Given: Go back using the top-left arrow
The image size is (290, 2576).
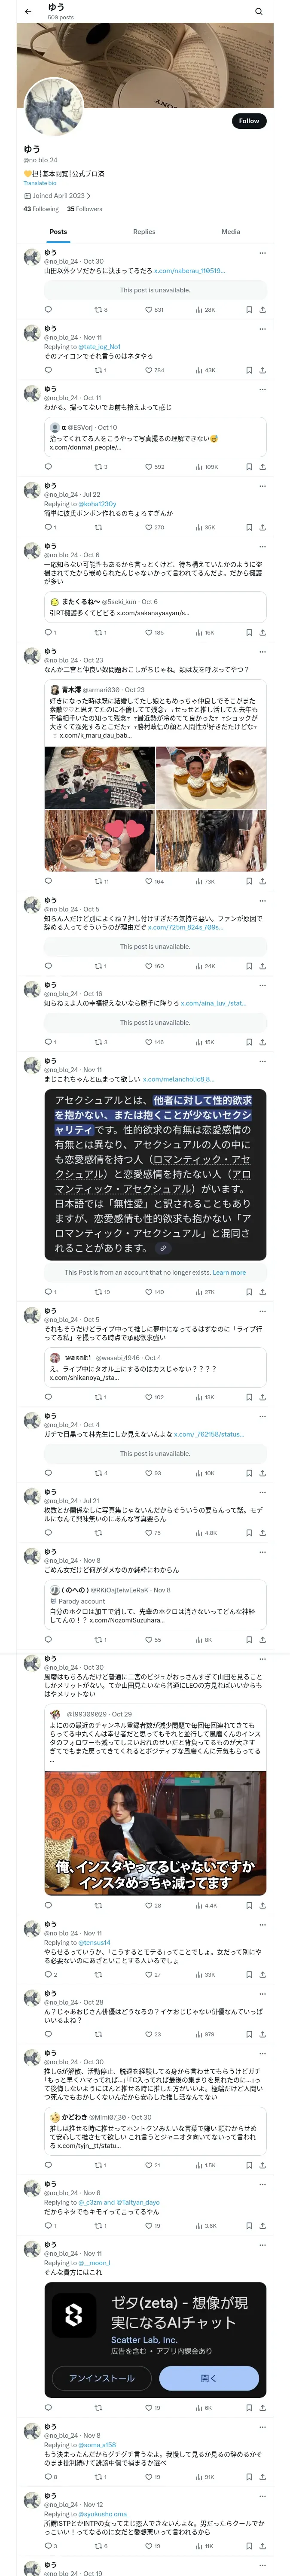Looking at the screenshot, I should [x=27, y=12].
